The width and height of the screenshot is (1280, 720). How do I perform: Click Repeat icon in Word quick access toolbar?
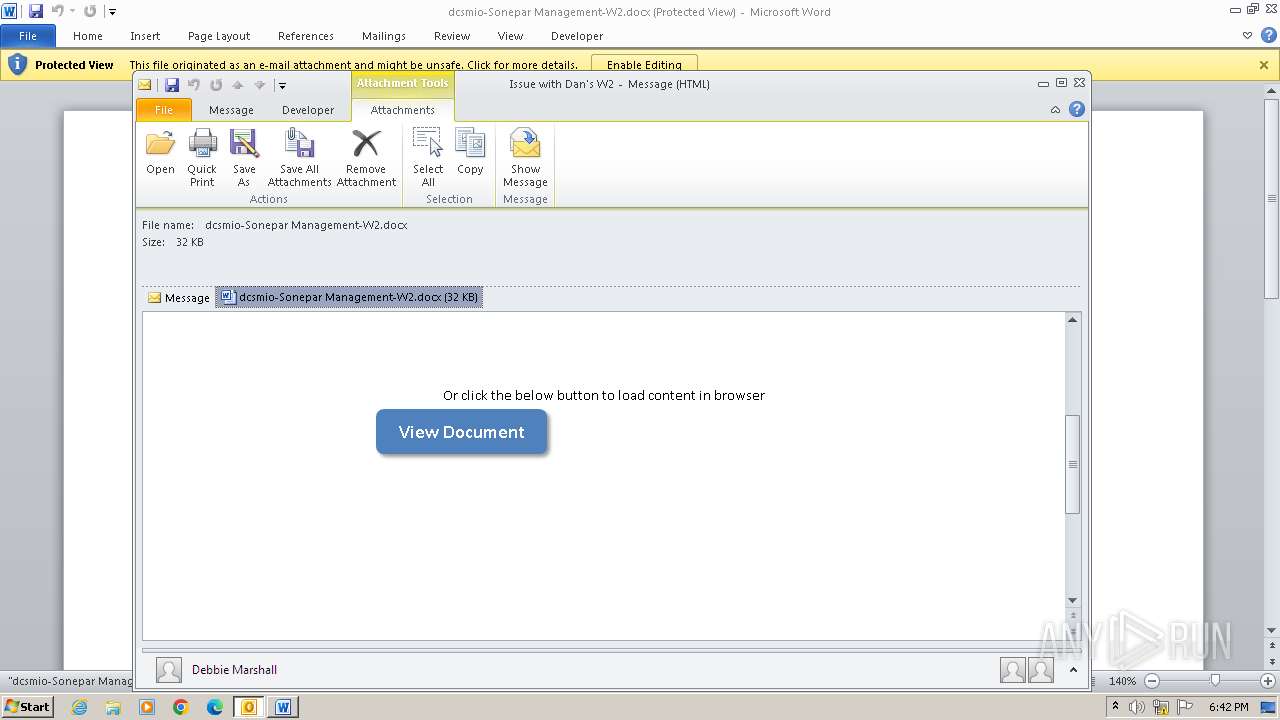click(x=90, y=11)
